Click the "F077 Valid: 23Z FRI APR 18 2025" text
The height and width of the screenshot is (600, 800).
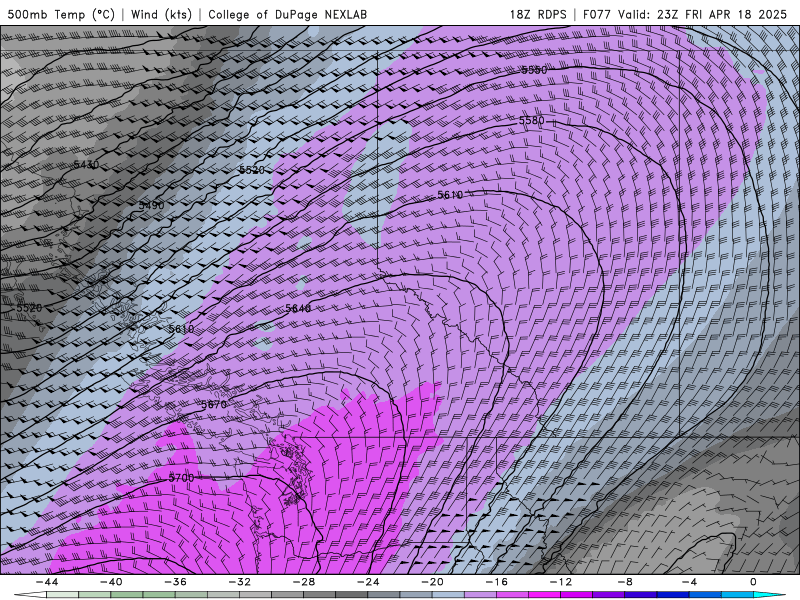685,14
